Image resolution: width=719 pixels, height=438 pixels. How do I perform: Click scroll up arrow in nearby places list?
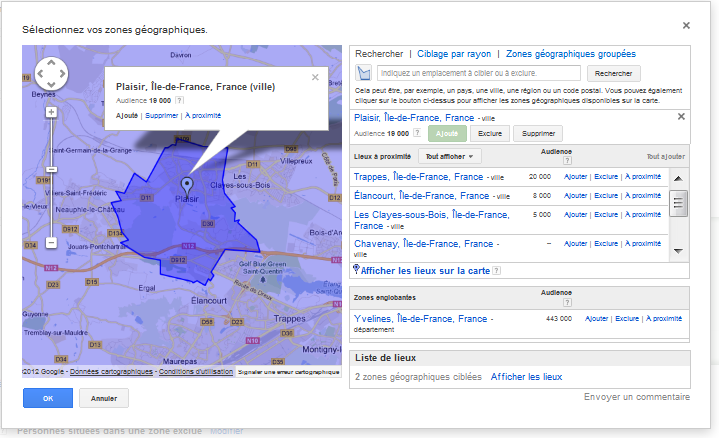pos(679,178)
